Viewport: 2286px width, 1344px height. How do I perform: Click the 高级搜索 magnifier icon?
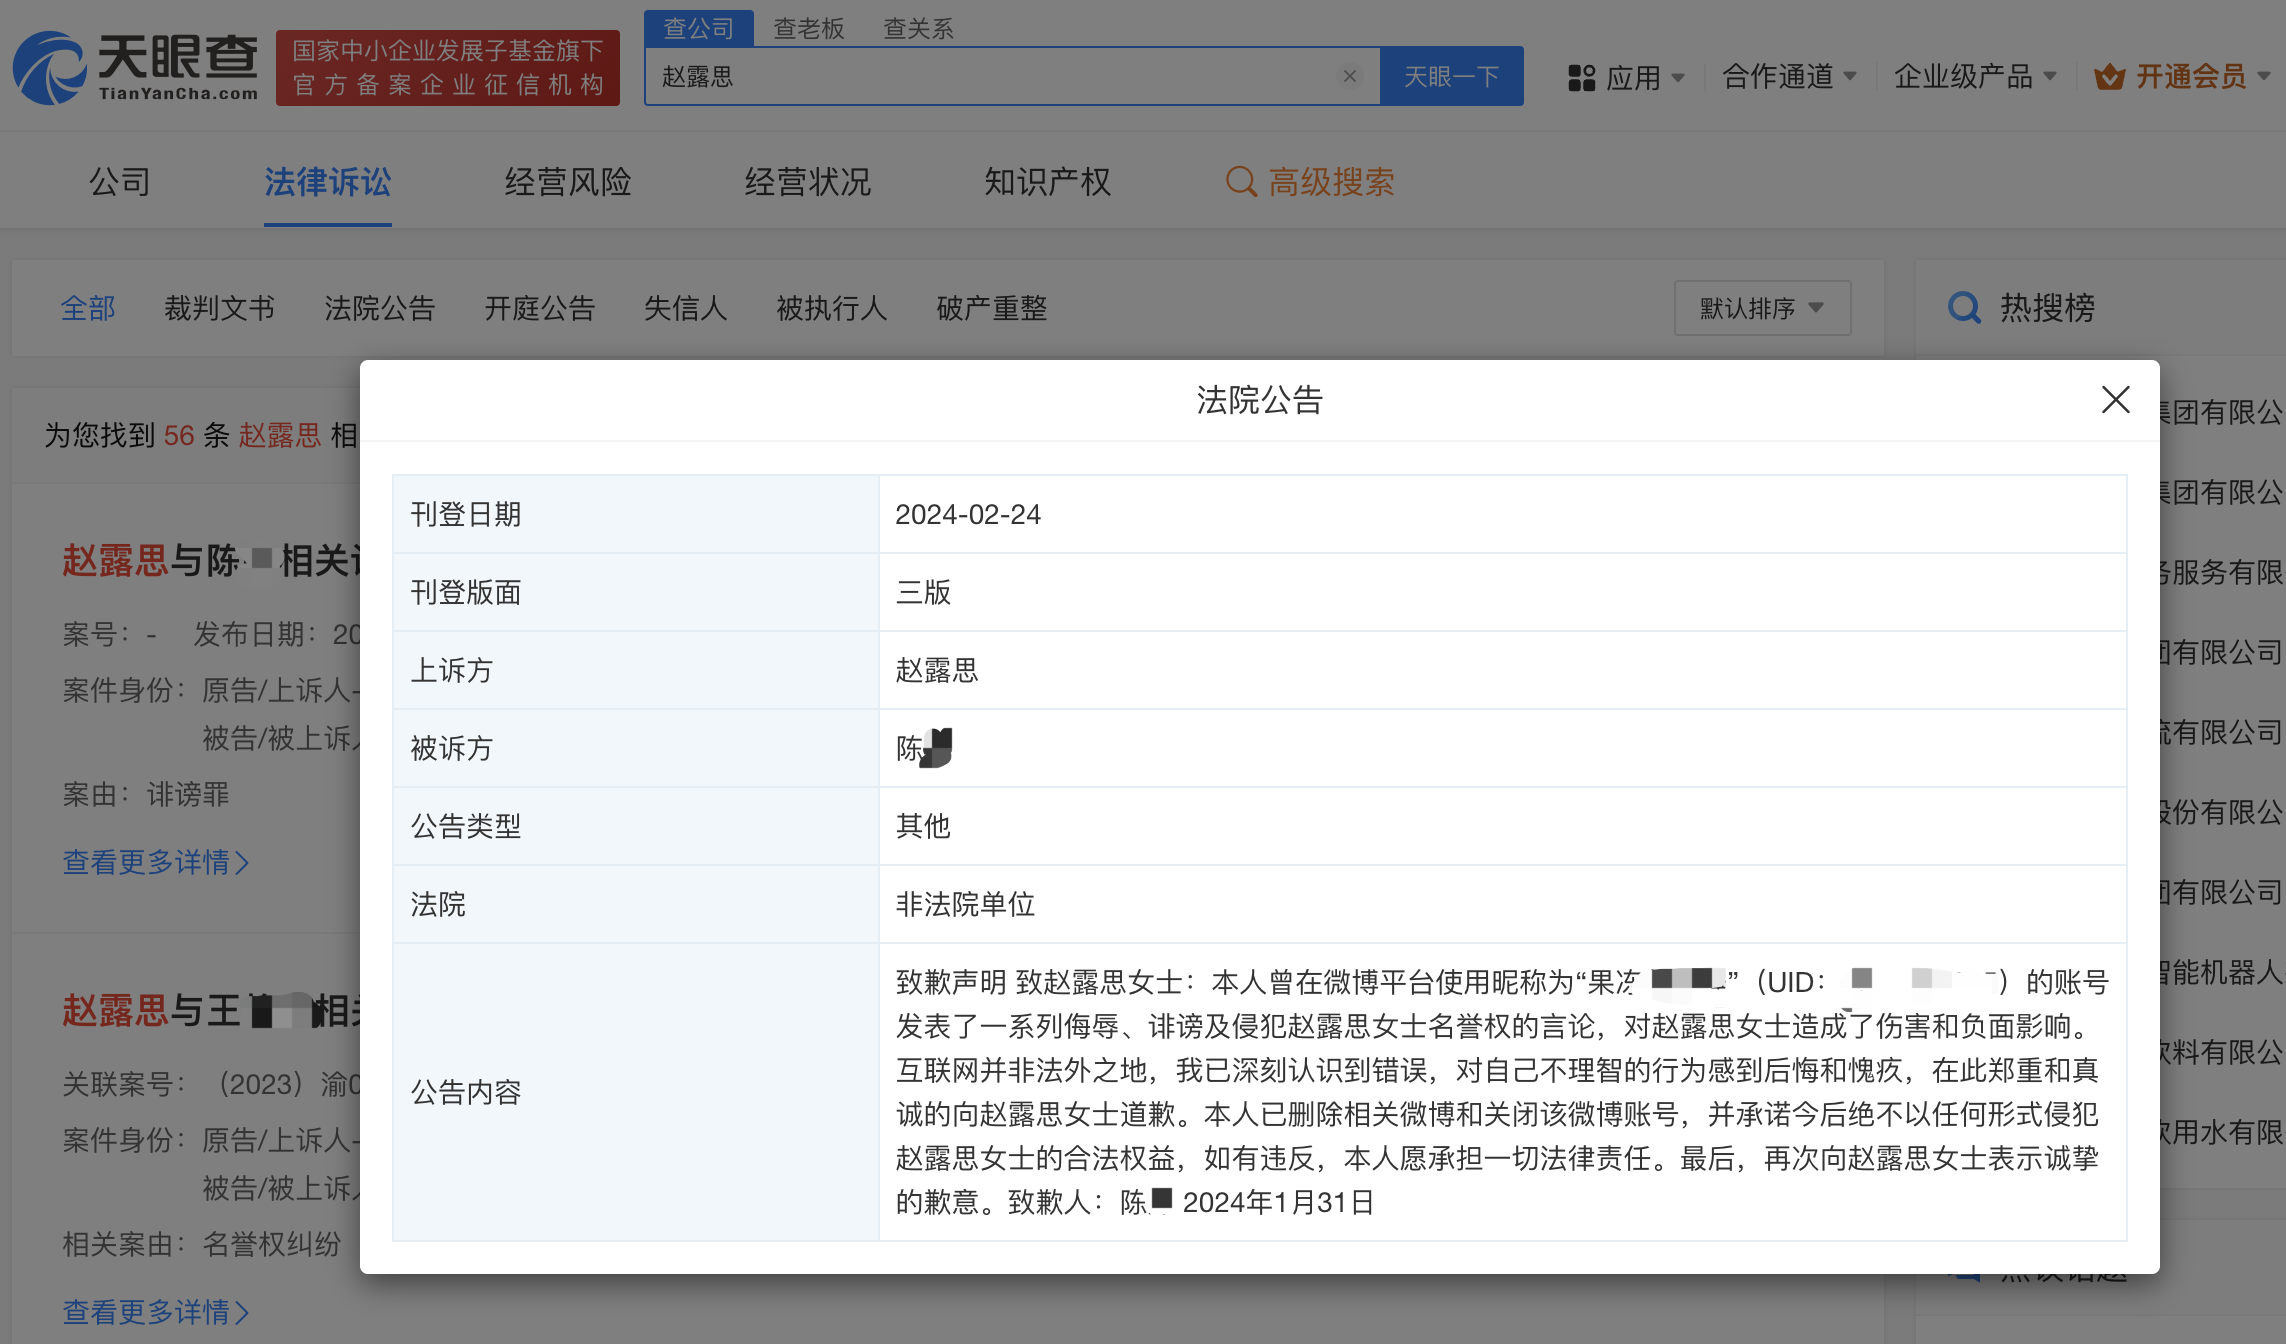click(x=1240, y=182)
